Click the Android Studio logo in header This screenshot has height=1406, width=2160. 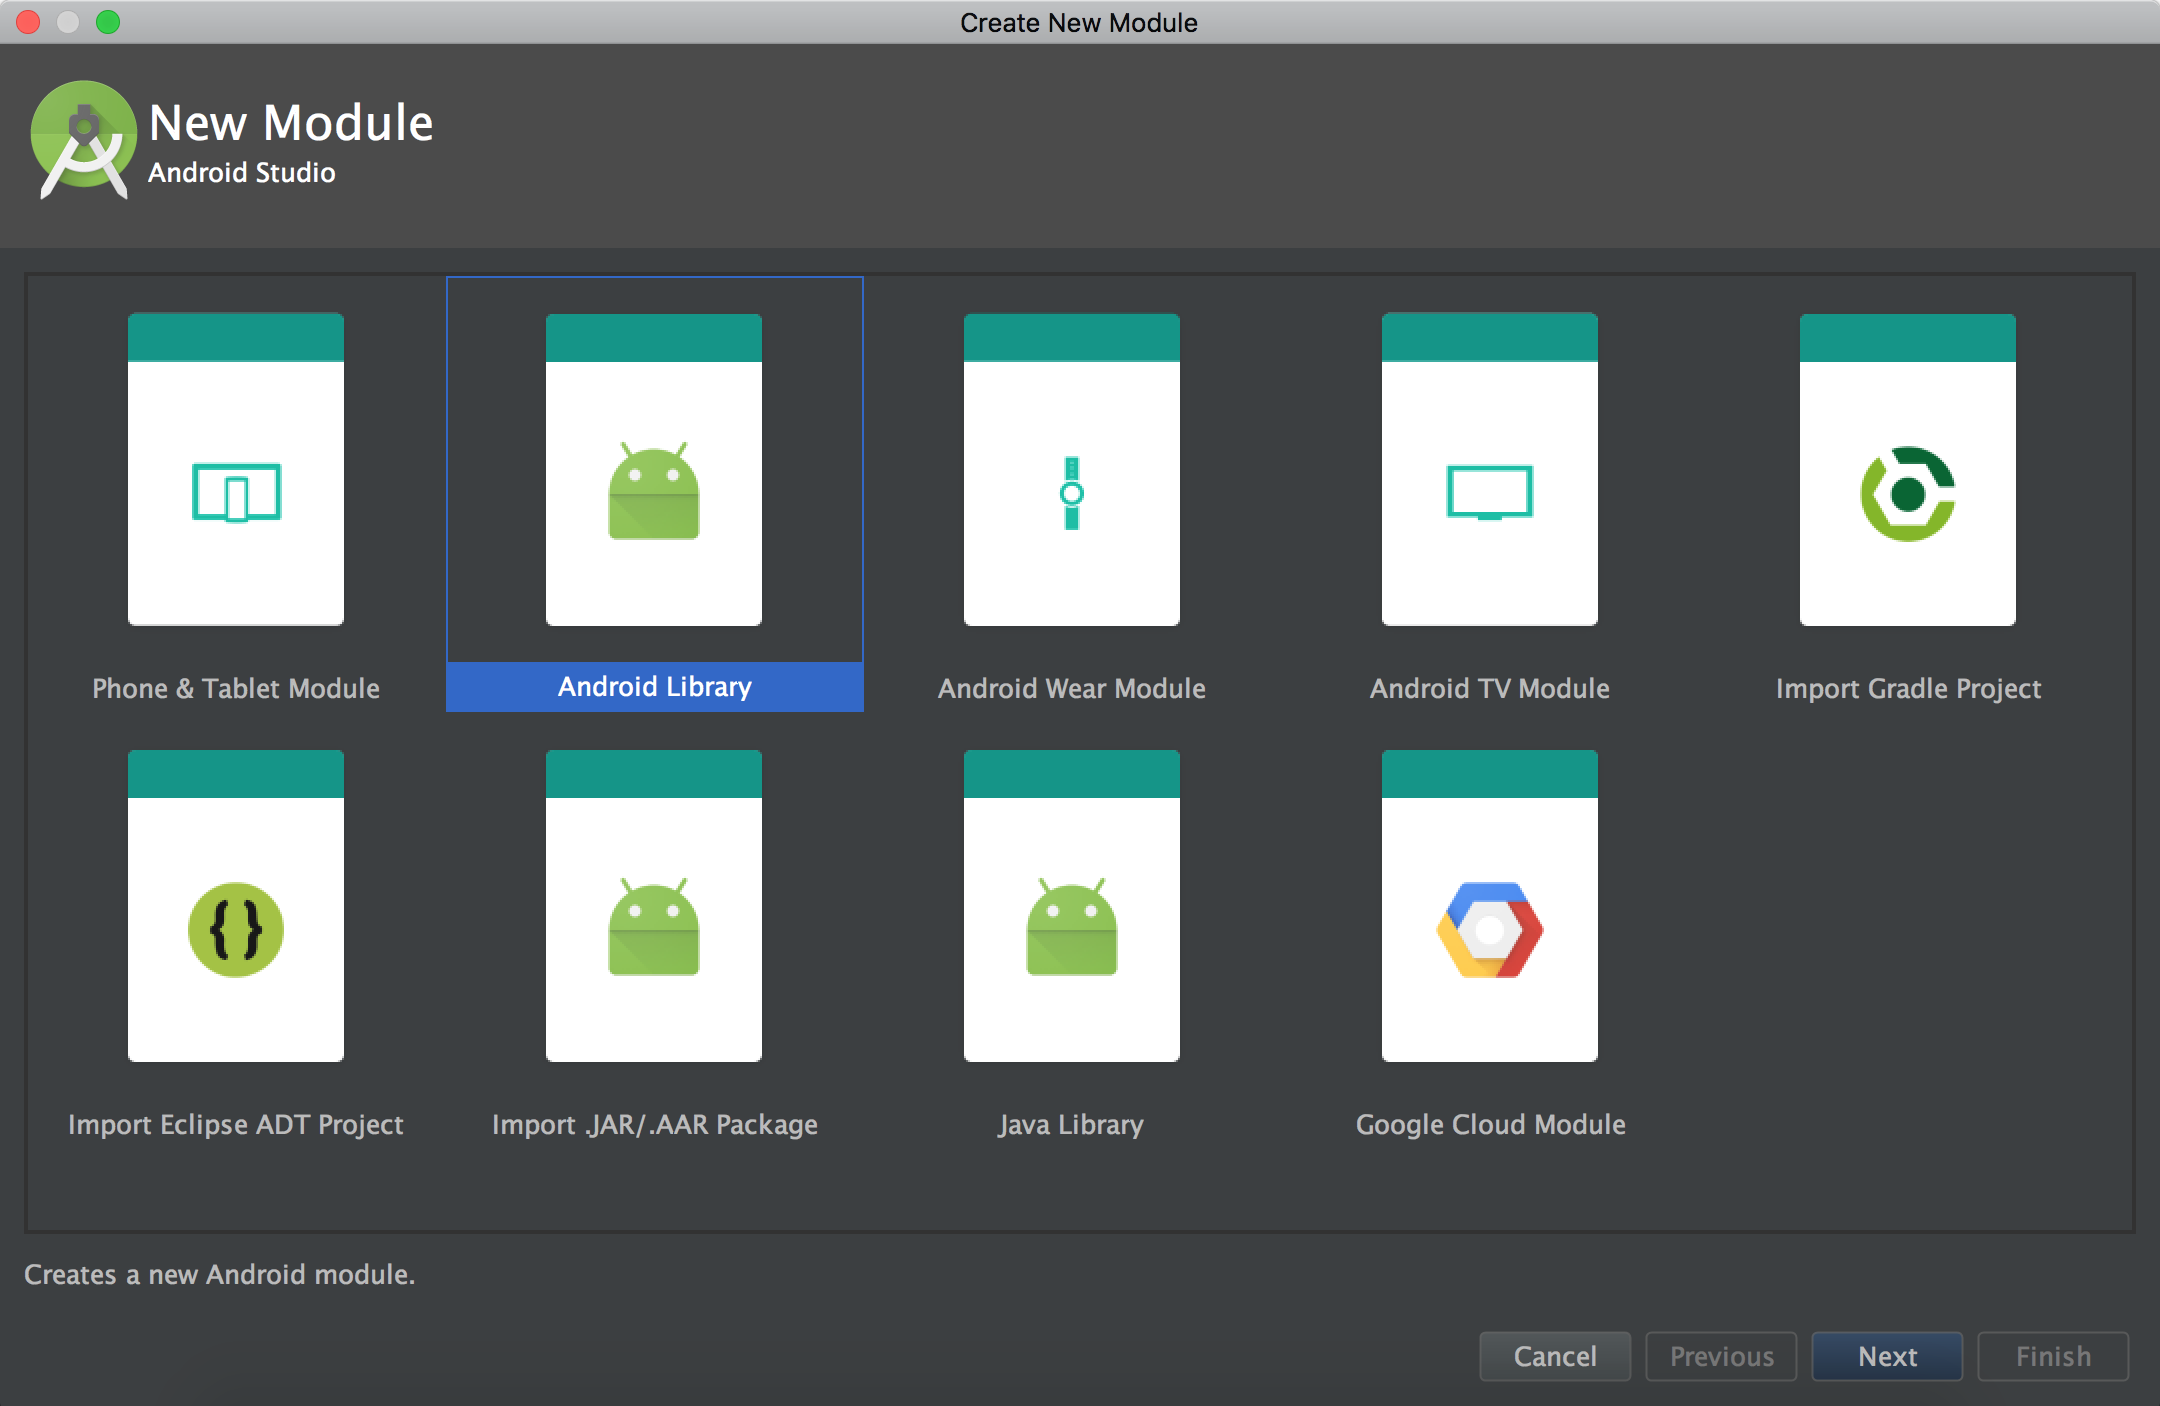tap(84, 140)
